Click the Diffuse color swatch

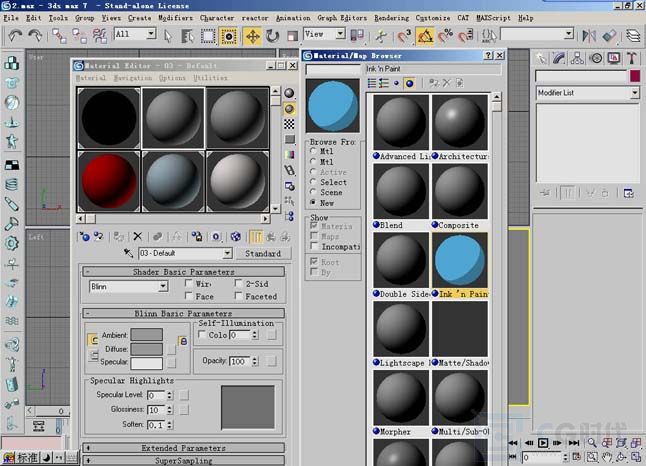click(x=147, y=349)
